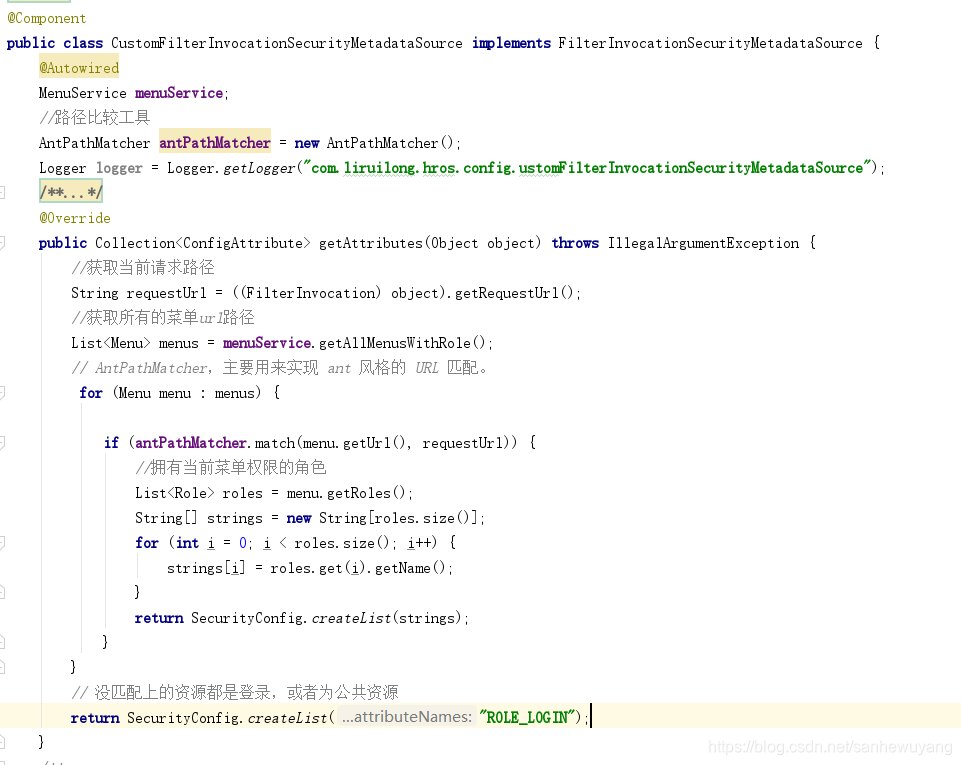Click the comment '//路径比较工具'
This screenshot has height=765, width=961.
pyautogui.click(x=94, y=118)
